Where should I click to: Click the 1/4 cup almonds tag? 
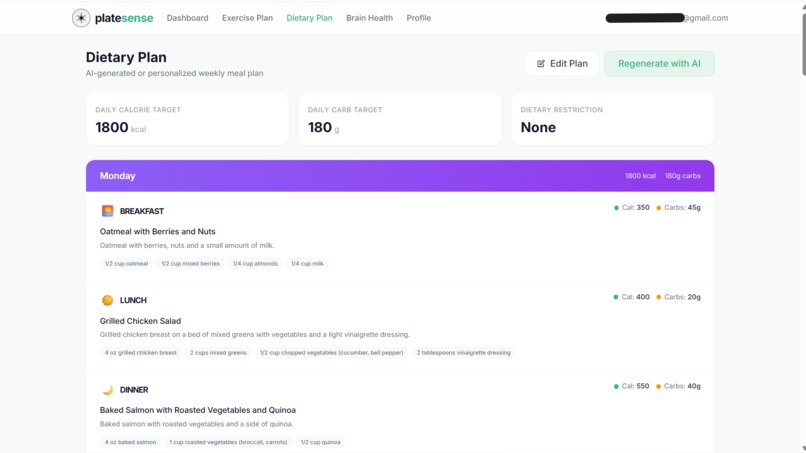coord(255,264)
